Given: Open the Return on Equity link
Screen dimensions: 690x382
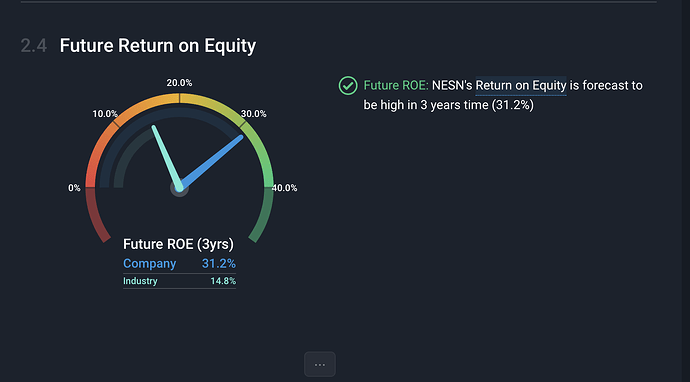Looking at the screenshot, I should click(521, 85).
